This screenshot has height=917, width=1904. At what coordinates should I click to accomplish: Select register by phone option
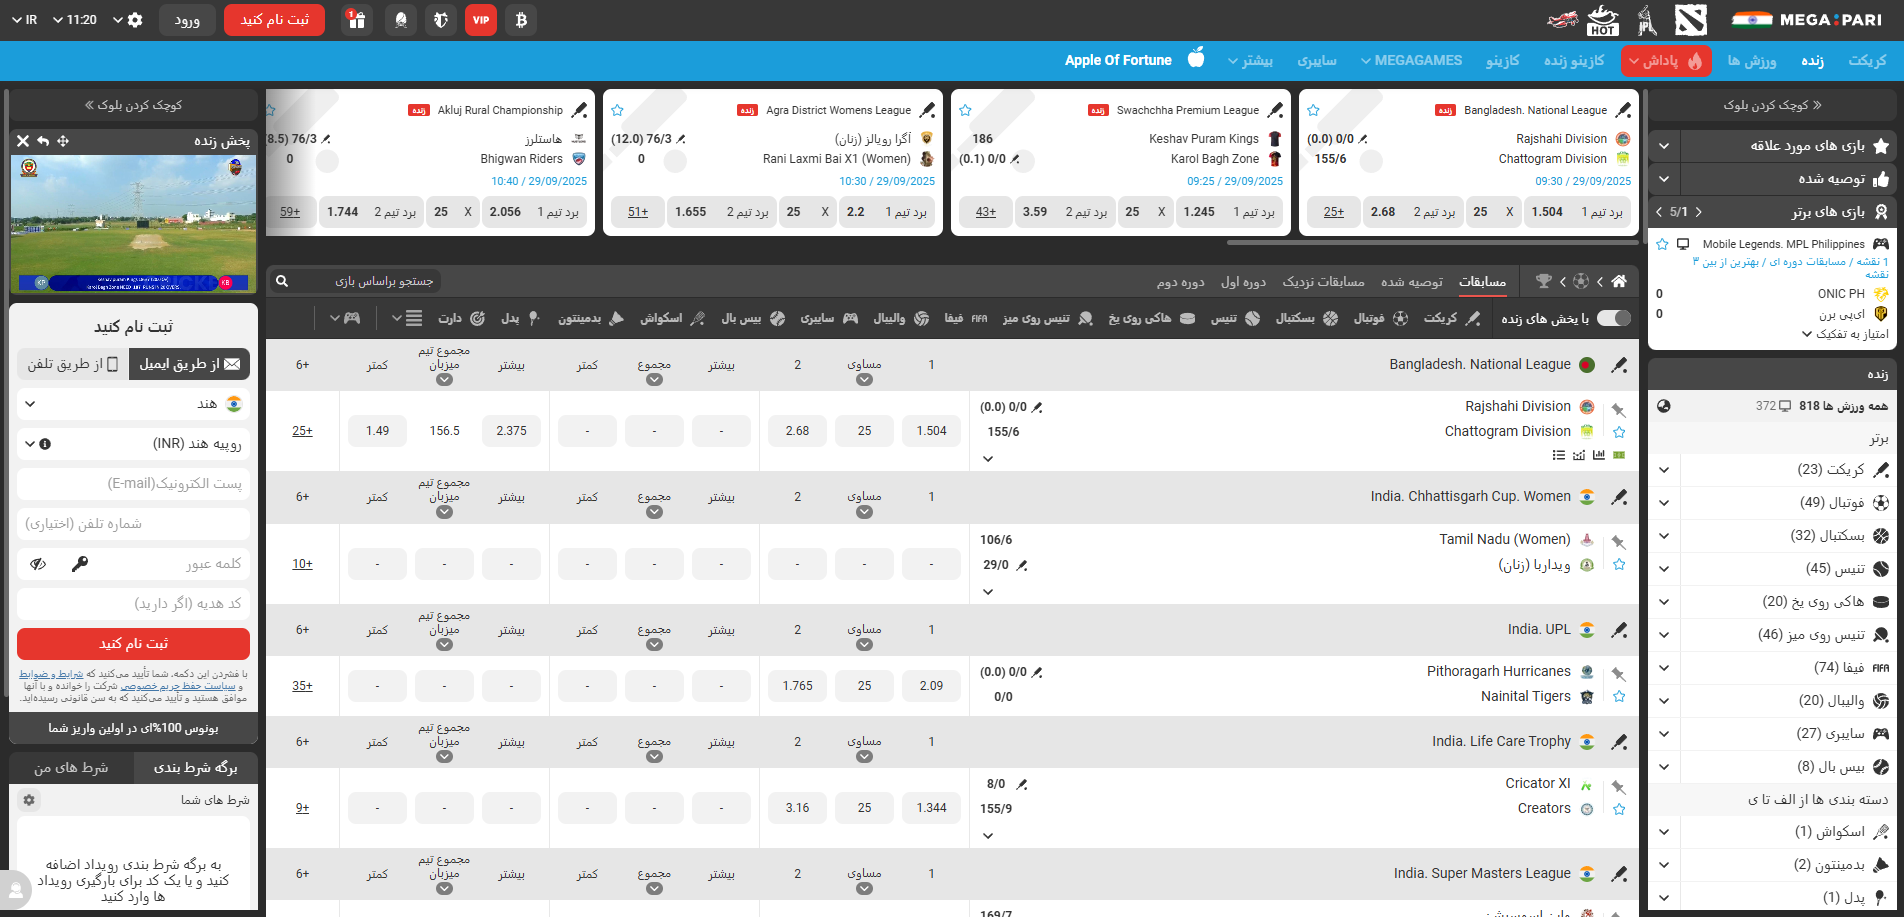[73, 364]
